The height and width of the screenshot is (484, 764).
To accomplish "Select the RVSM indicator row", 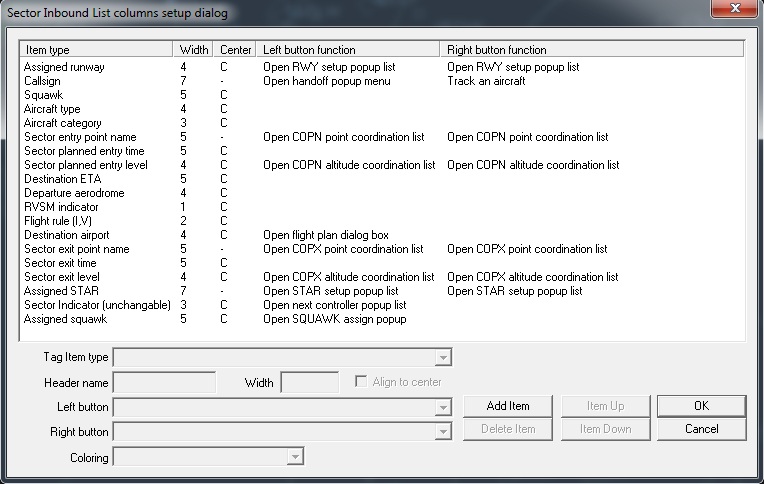I will tap(382, 207).
